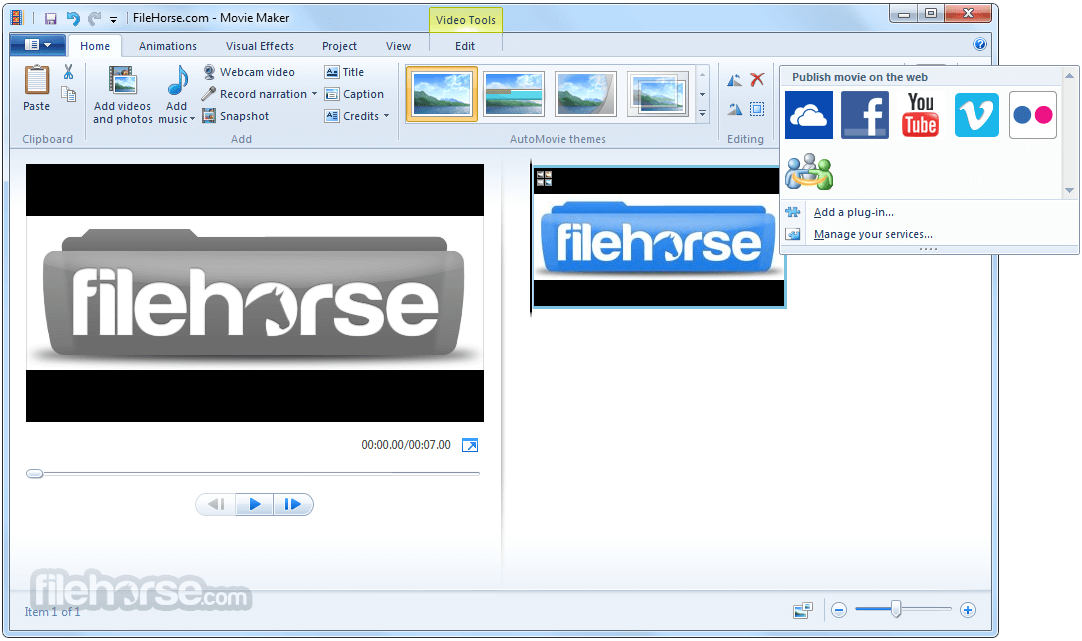The height and width of the screenshot is (641, 1082).
Task: Add a Title to the movie
Action: (x=344, y=72)
